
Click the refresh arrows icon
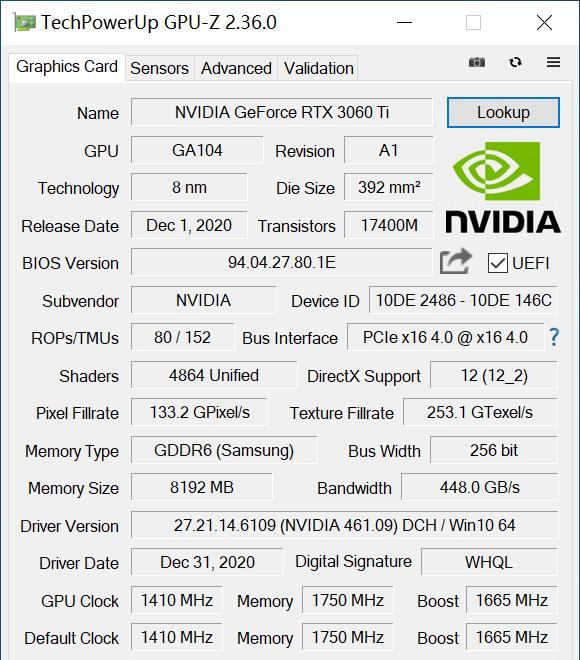516,62
